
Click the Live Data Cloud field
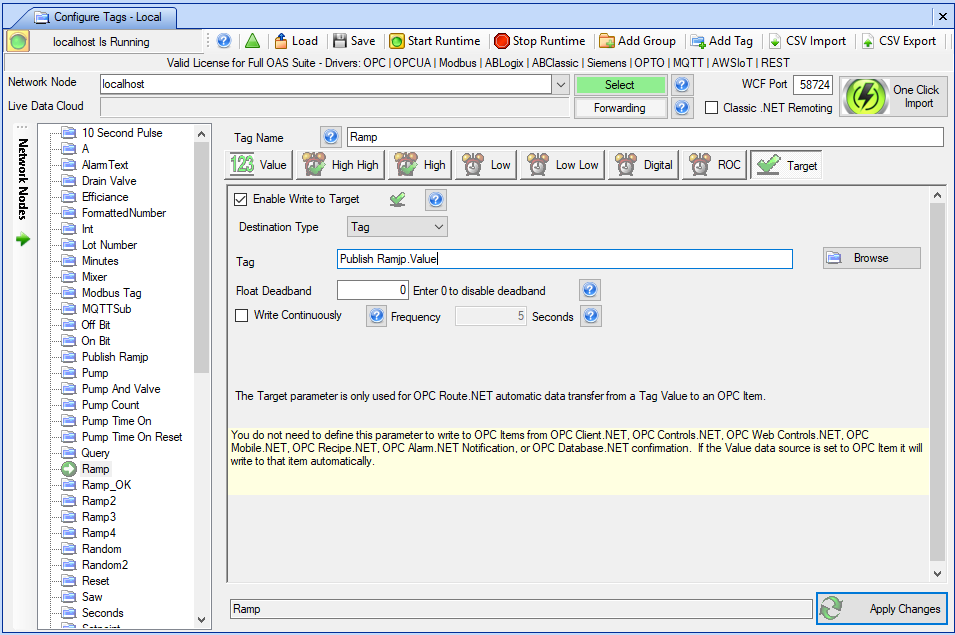pos(334,107)
